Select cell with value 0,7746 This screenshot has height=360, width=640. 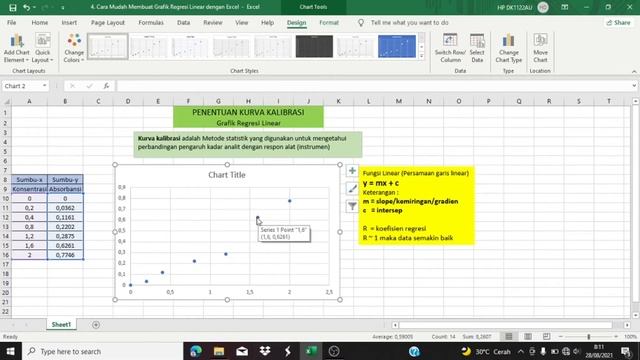coord(65,255)
